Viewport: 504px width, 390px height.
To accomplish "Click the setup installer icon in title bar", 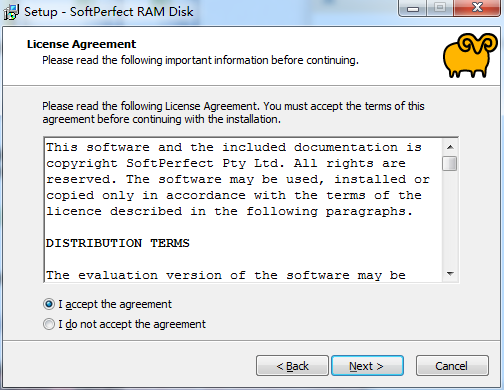I will tap(11, 12).
